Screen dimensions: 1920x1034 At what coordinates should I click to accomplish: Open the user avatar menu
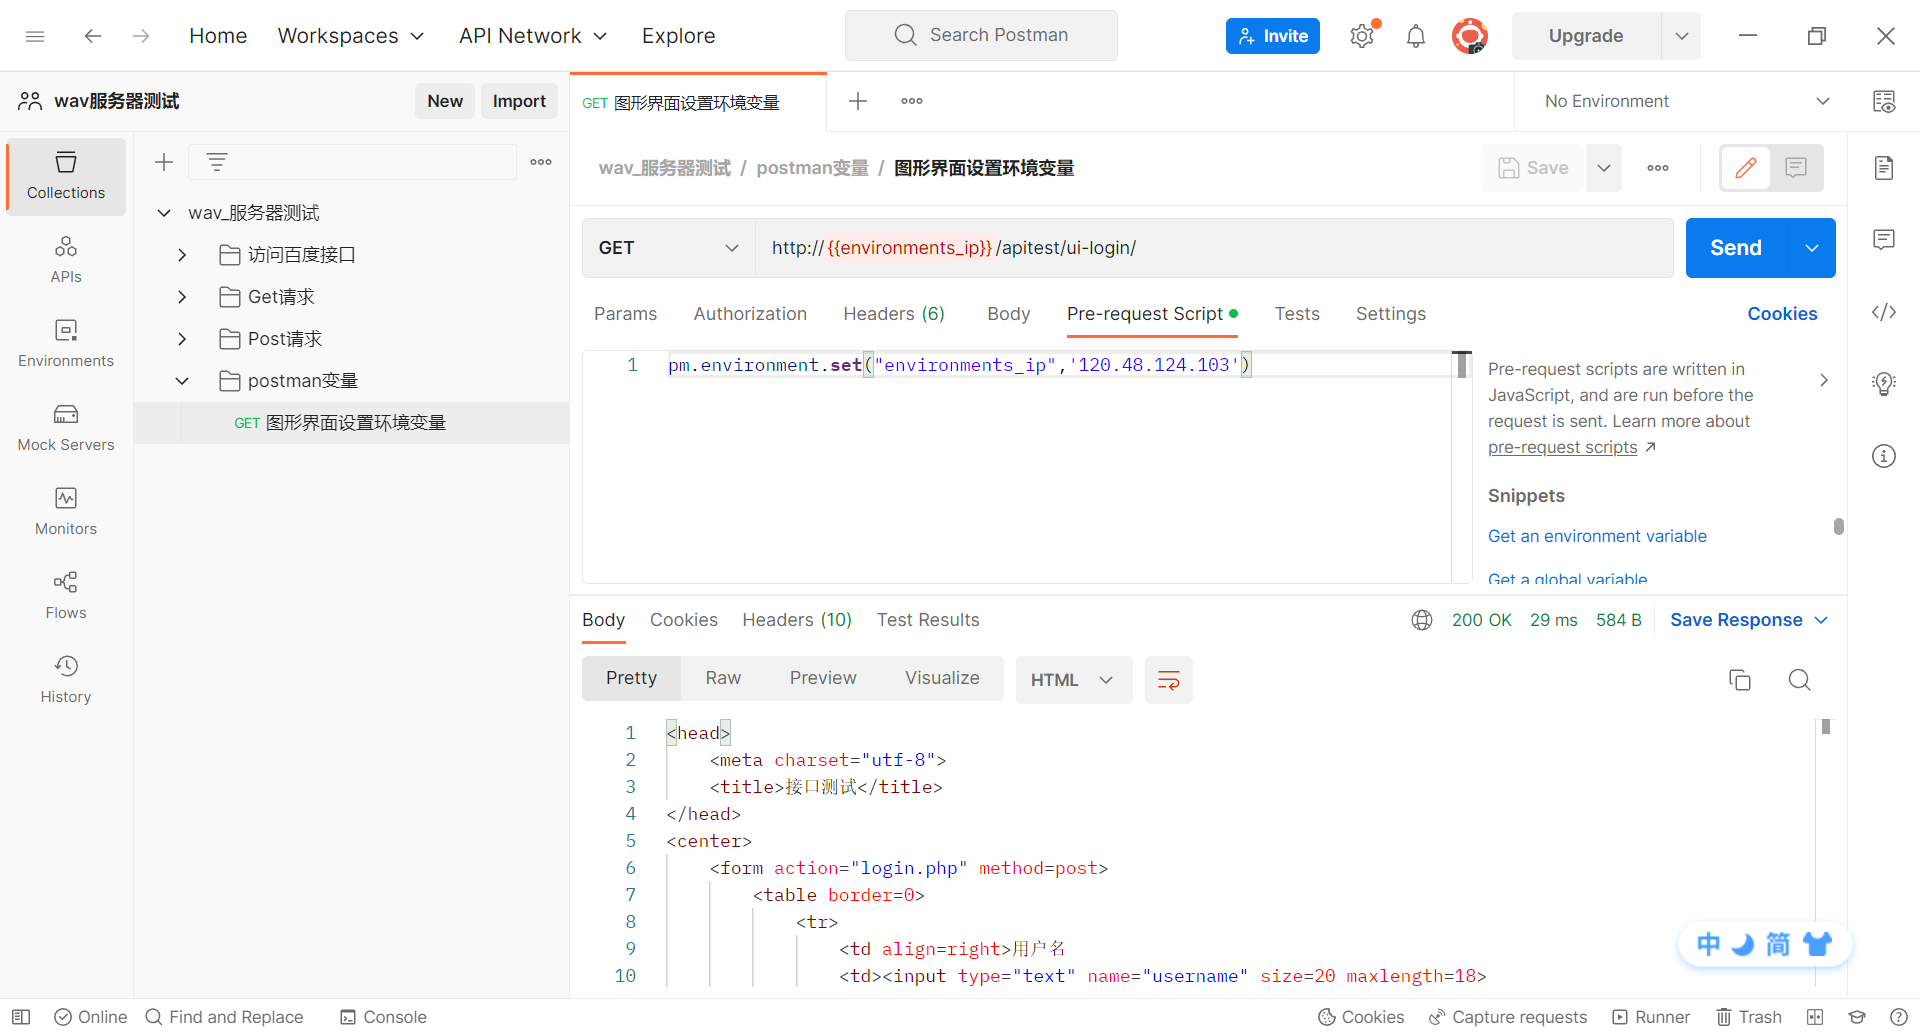tap(1470, 36)
